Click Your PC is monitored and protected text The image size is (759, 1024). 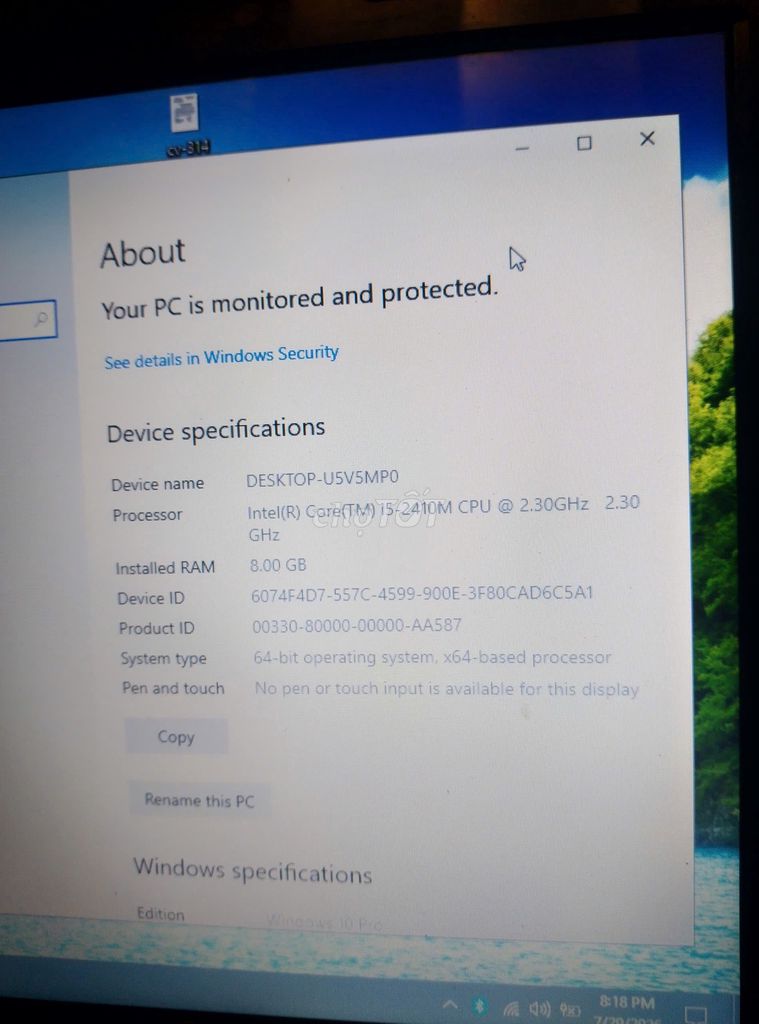pos(299,298)
